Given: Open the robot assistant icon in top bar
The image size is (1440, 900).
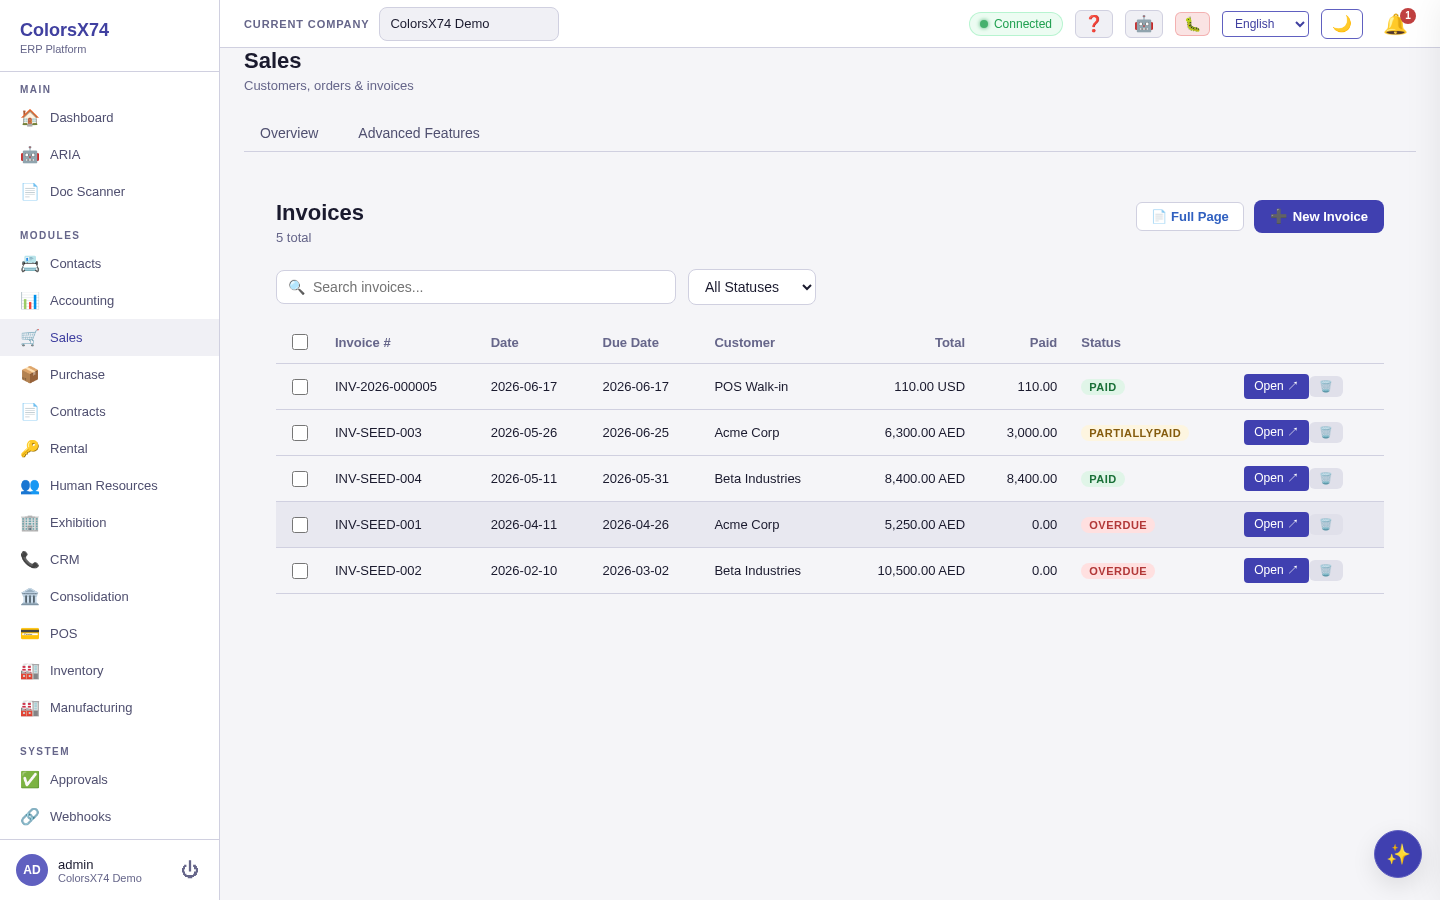Looking at the screenshot, I should click(x=1144, y=24).
